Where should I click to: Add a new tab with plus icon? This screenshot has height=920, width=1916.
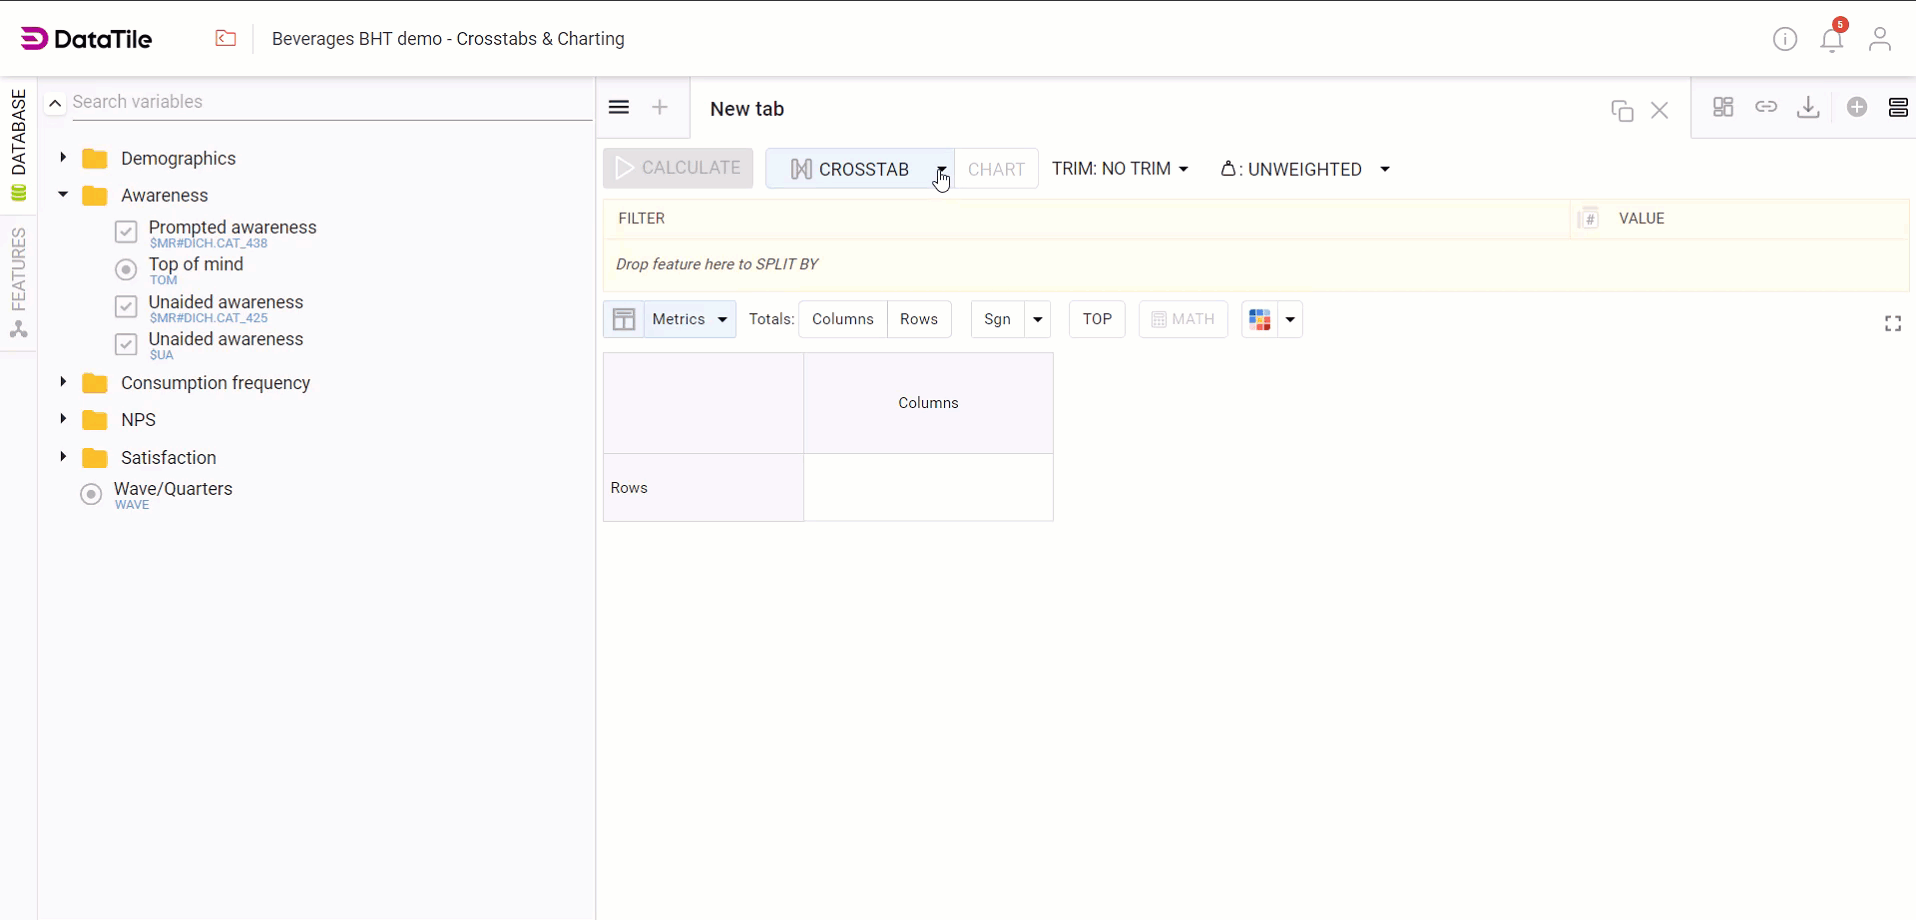coord(660,108)
